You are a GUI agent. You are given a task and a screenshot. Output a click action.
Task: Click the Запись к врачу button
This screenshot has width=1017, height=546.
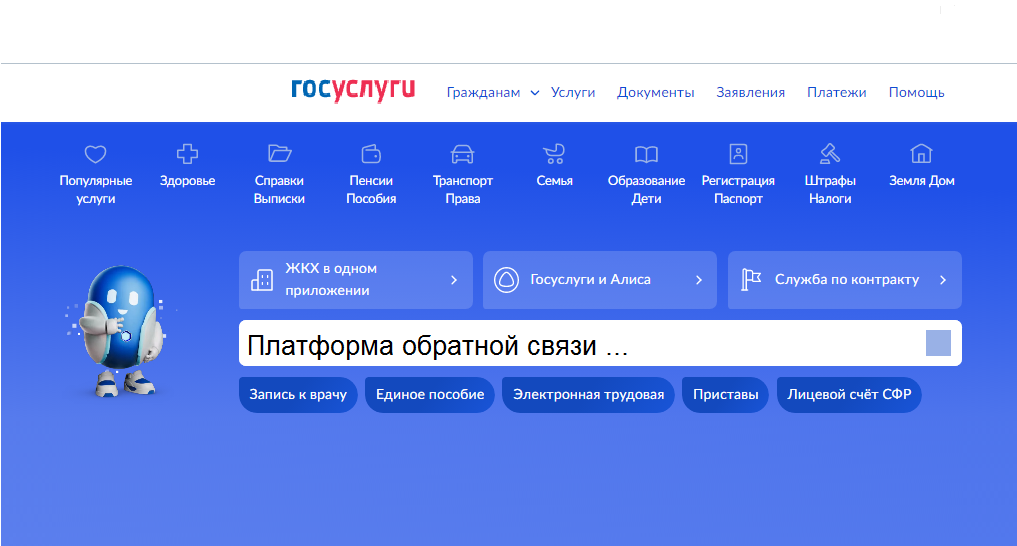click(x=298, y=395)
